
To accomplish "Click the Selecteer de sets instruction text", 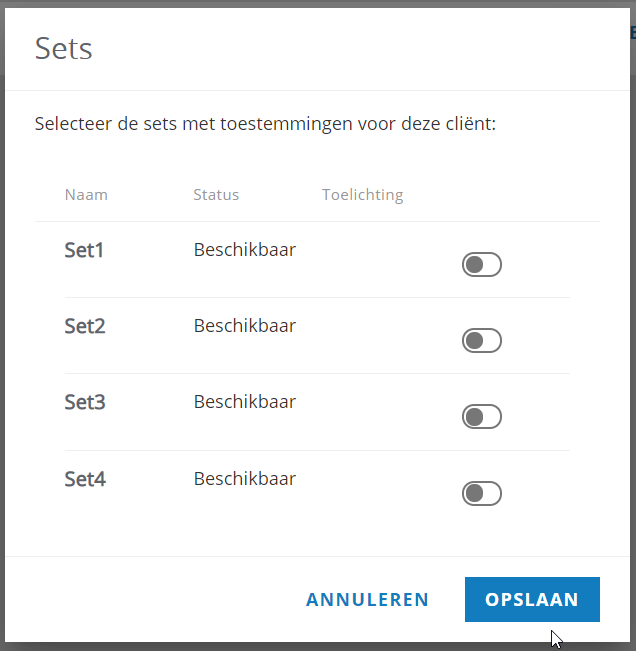I will [265, 124].
